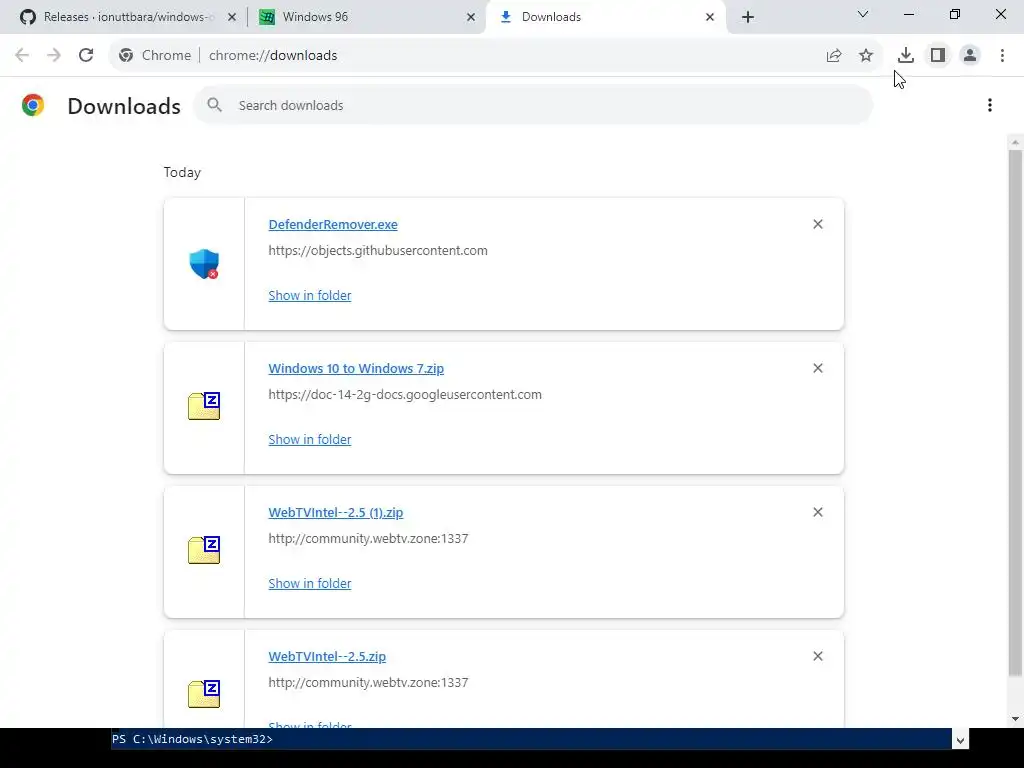Click the zip icon for Windows 10 to Windows 7.zip
The image size is (1024, 768).
[204, 406]
